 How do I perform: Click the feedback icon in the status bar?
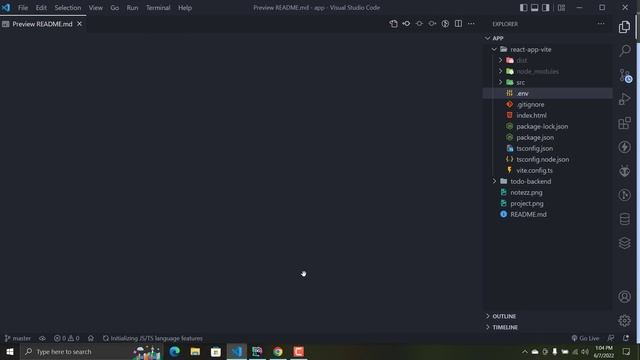coord(611,338)
